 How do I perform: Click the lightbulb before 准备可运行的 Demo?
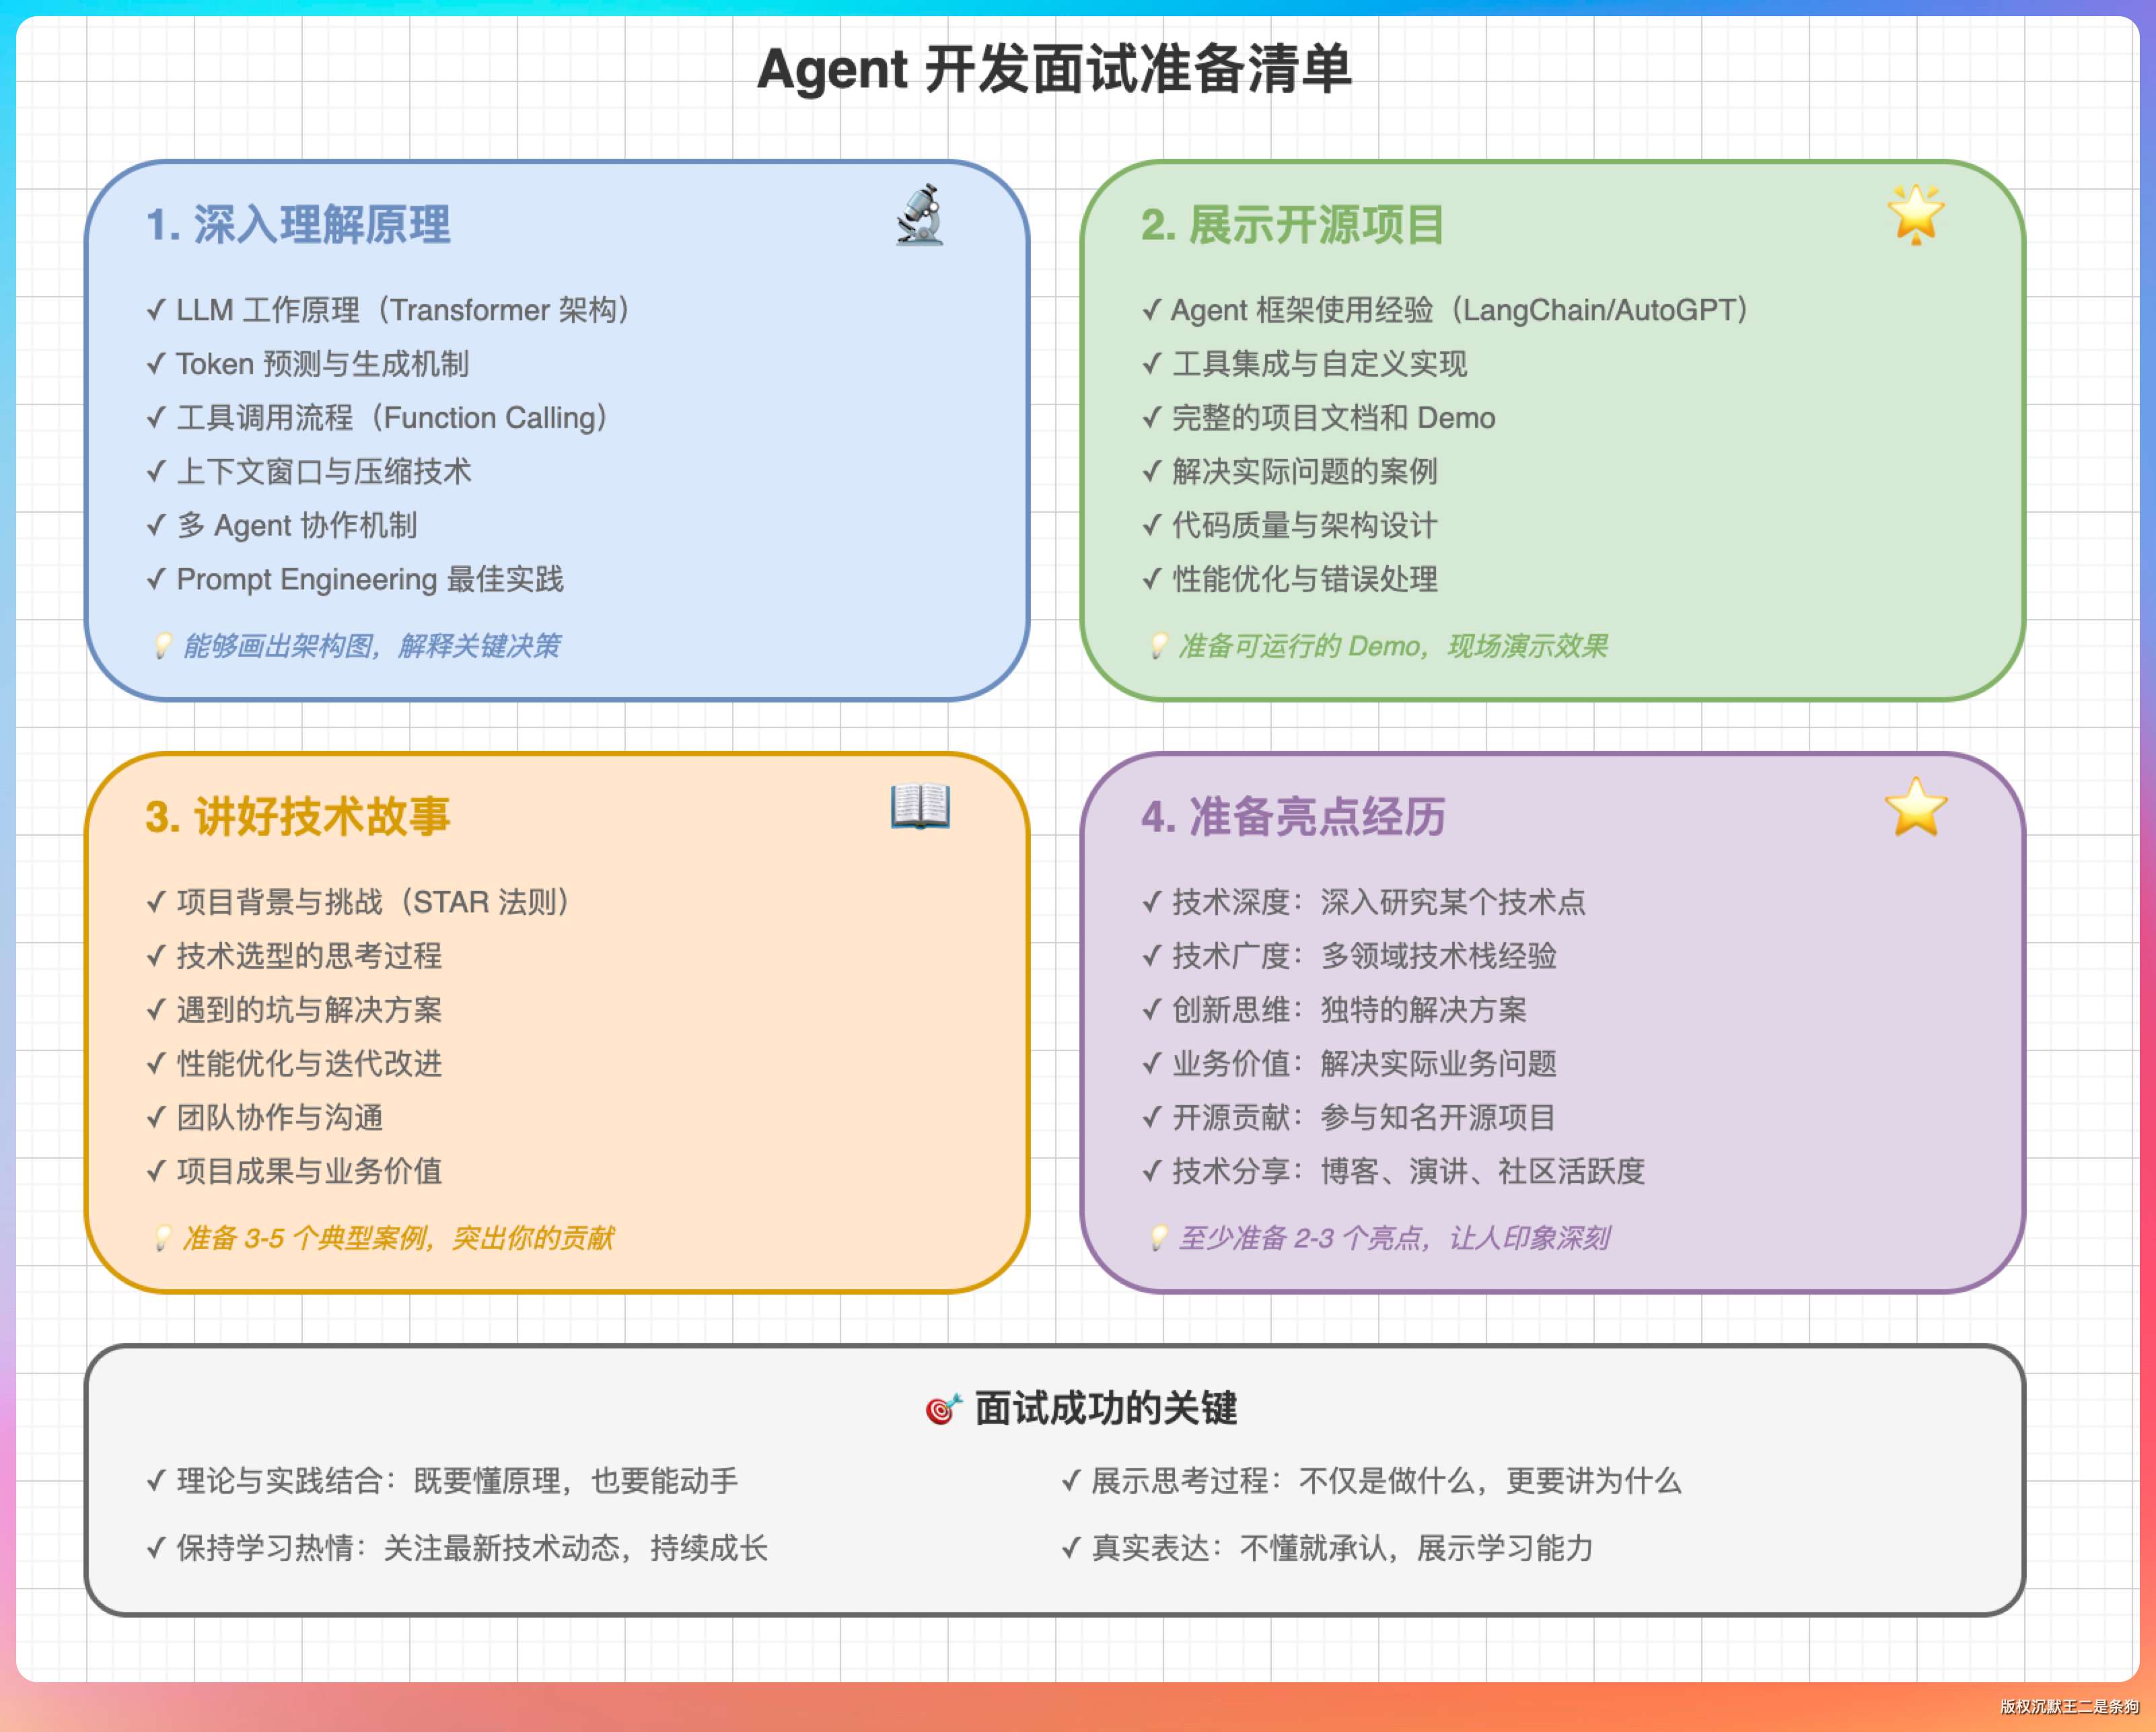[x=1158, y=646]
